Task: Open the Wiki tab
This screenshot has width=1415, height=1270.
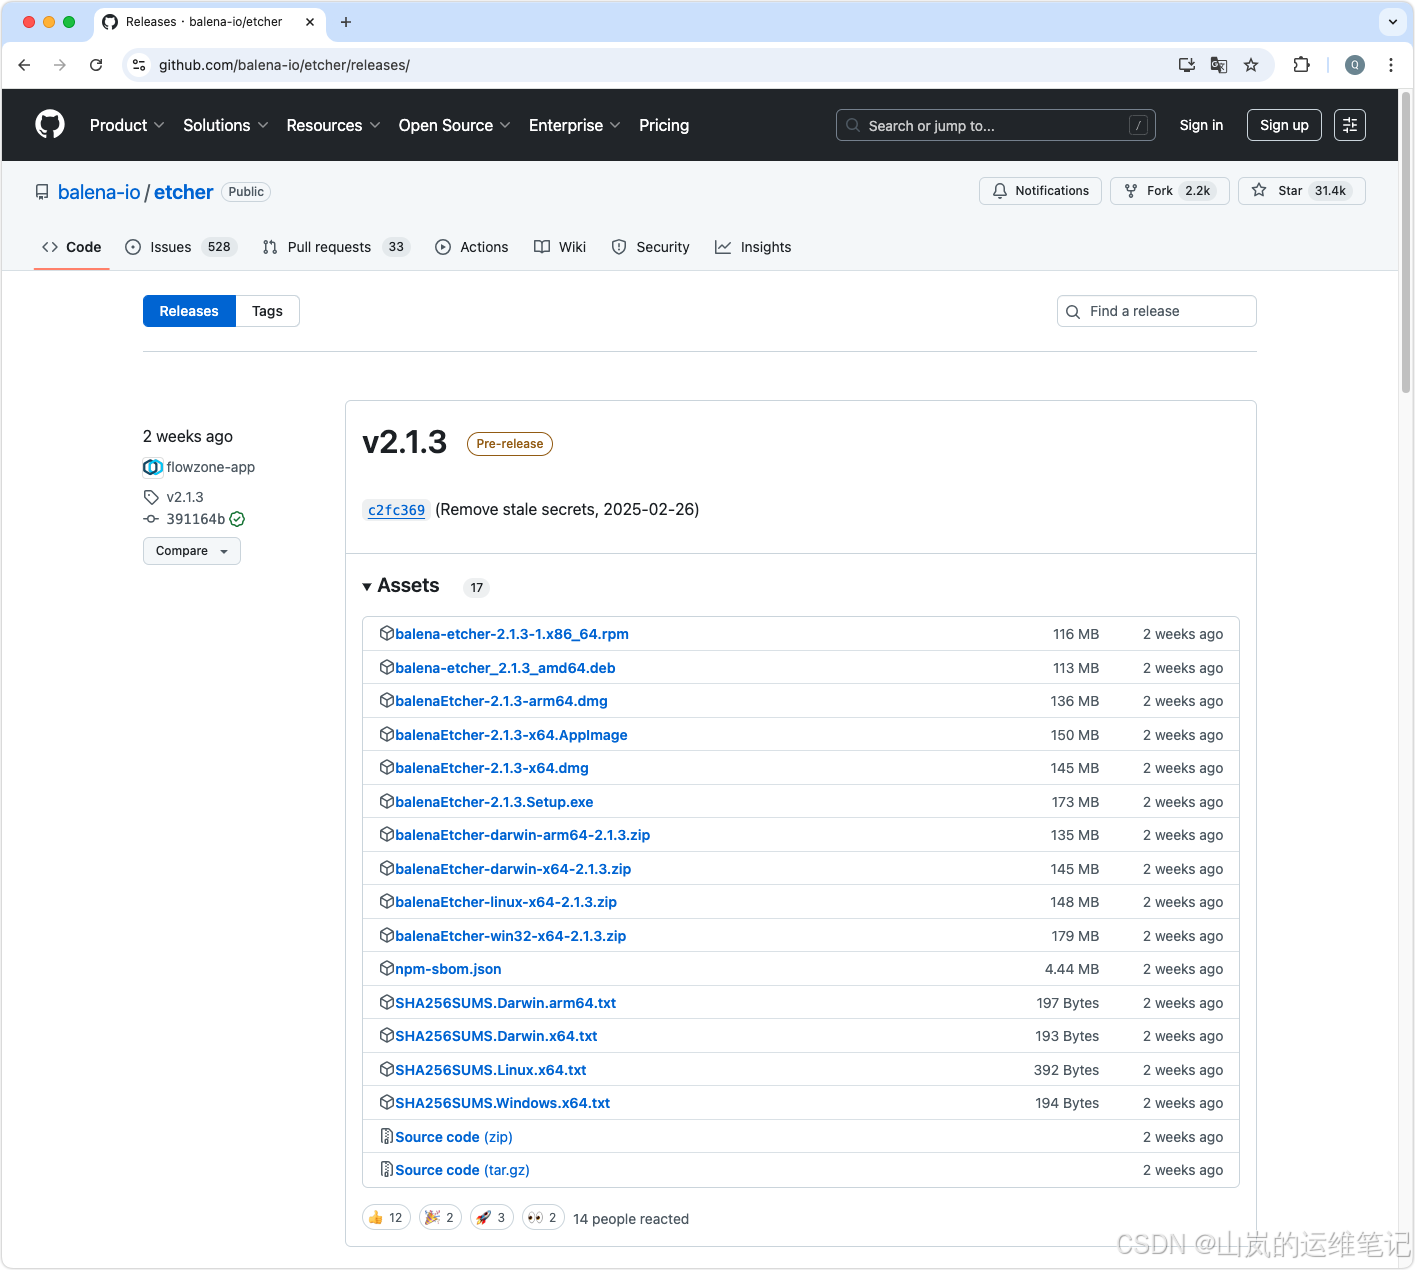Action: point(560,247)
